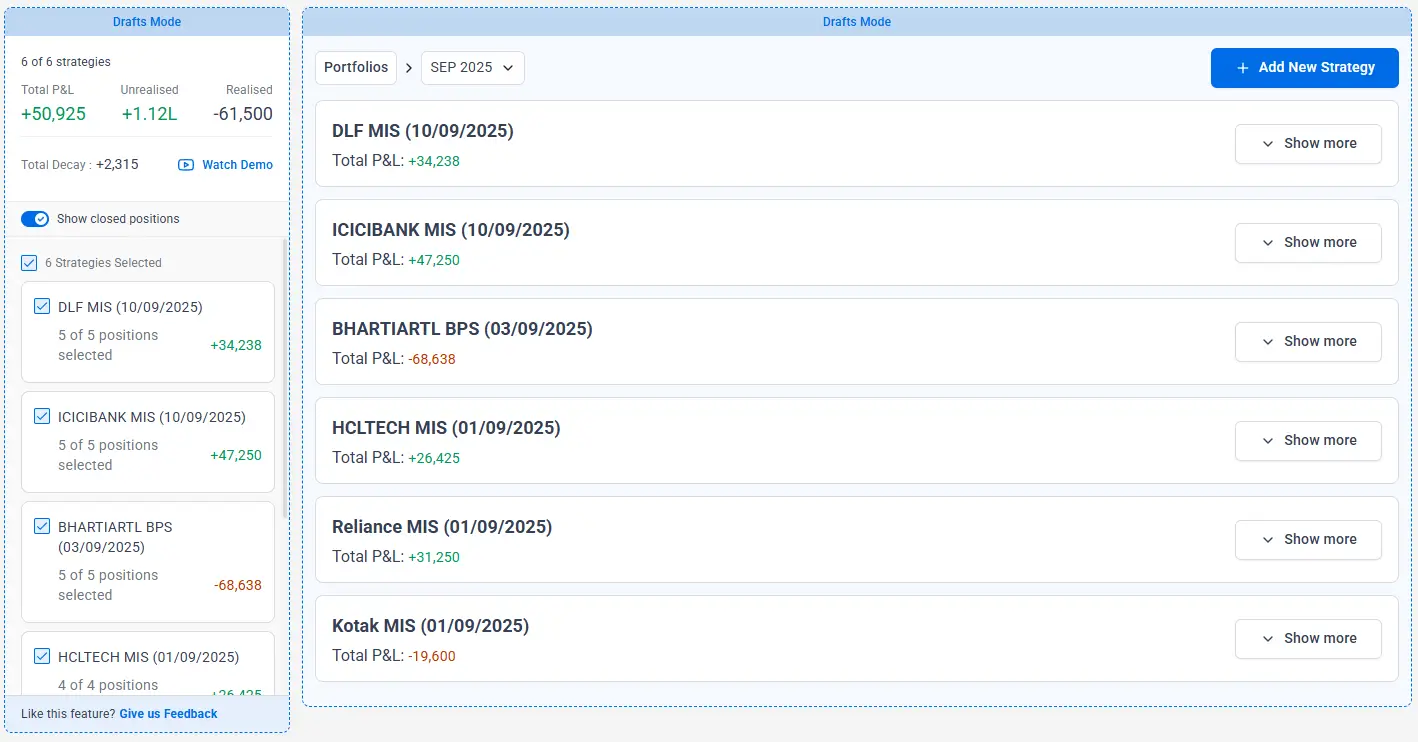Go to the Portfolios breadcrumb

tap(356, 68)
